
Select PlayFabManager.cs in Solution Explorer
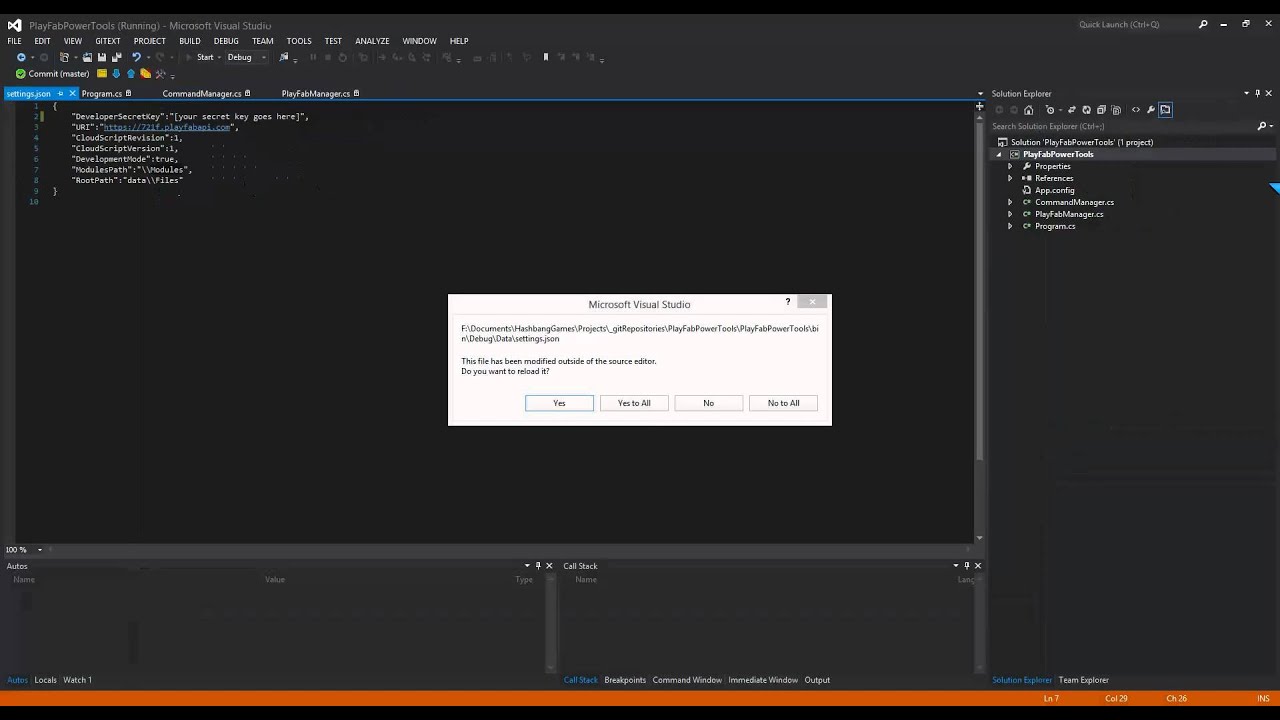[x=1069, y=214]
